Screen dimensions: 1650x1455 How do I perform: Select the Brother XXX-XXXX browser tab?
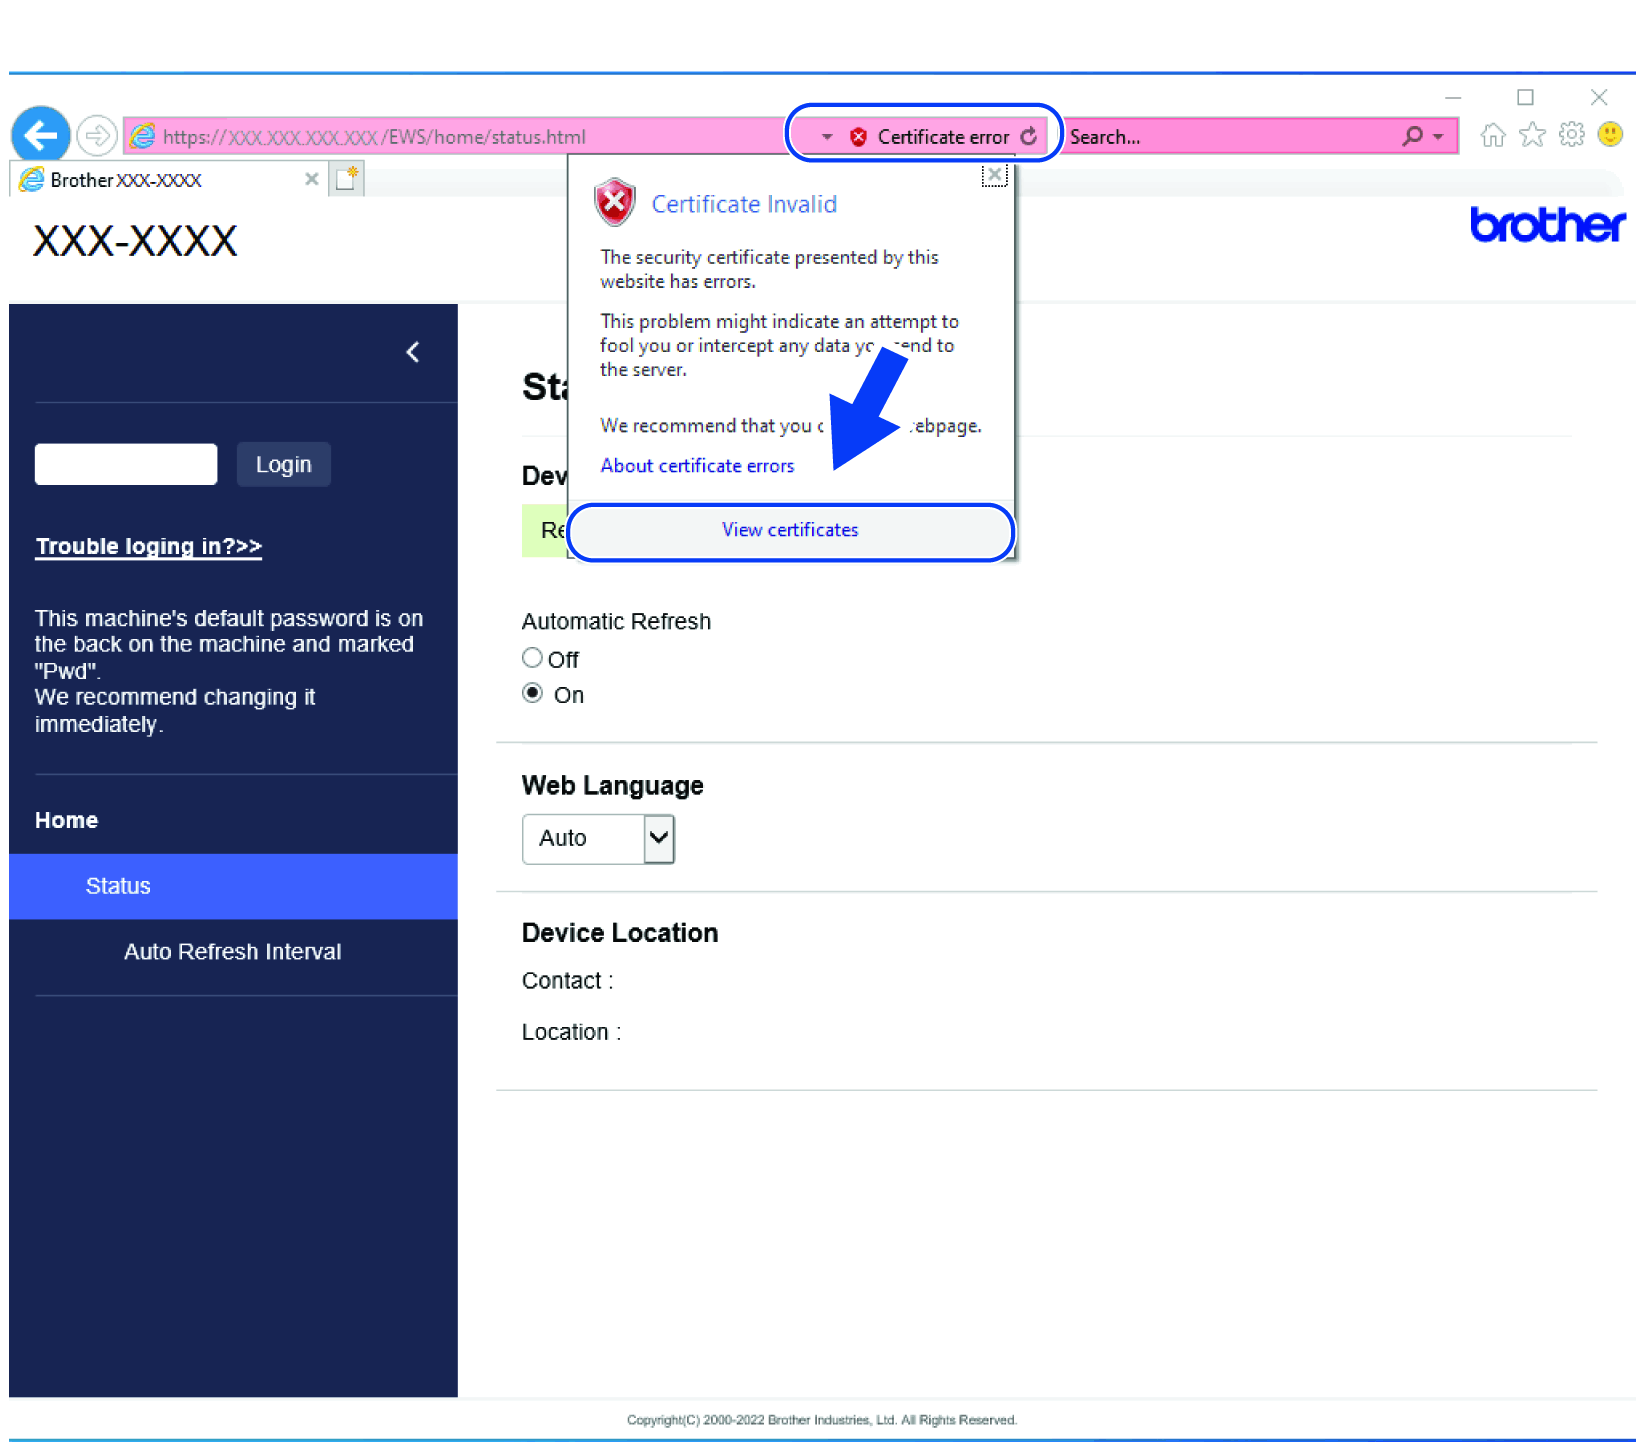[x=168, y=180]
